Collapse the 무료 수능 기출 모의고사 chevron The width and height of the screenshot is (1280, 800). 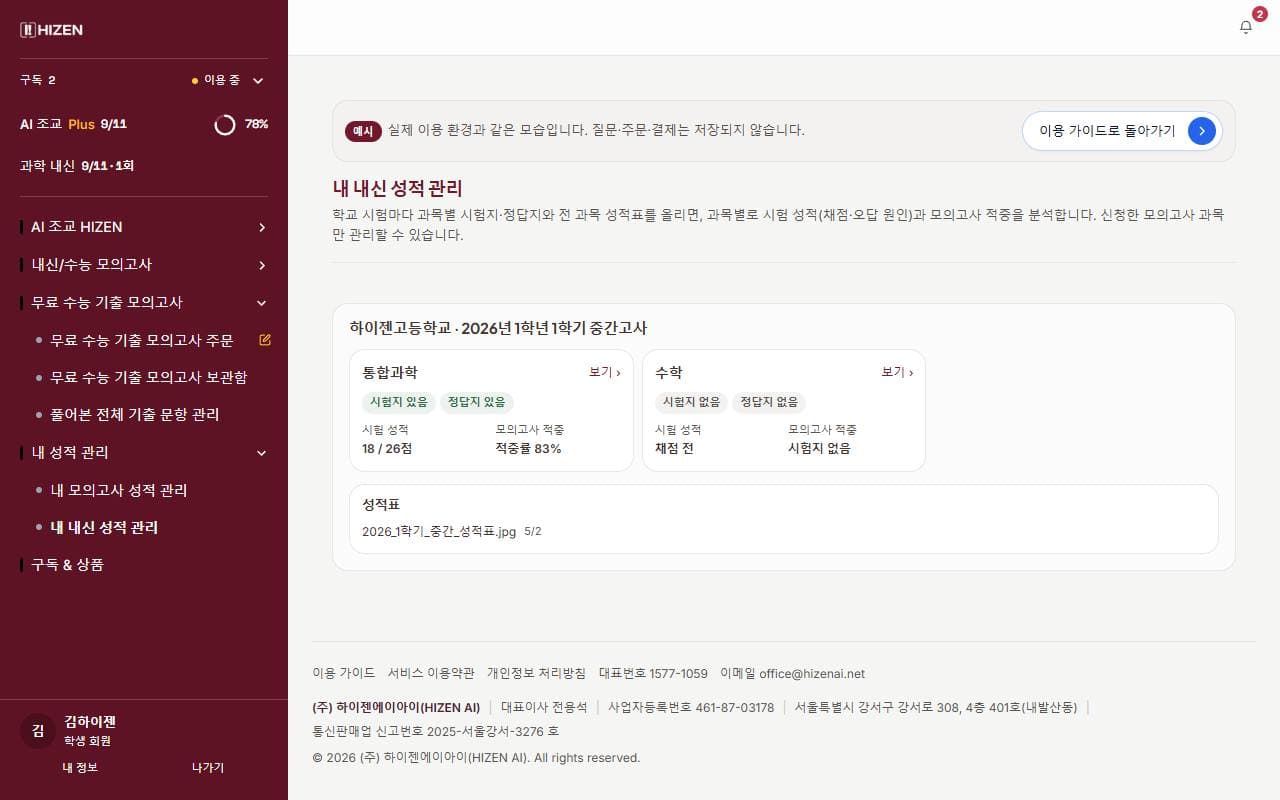(x=262, y=303)
